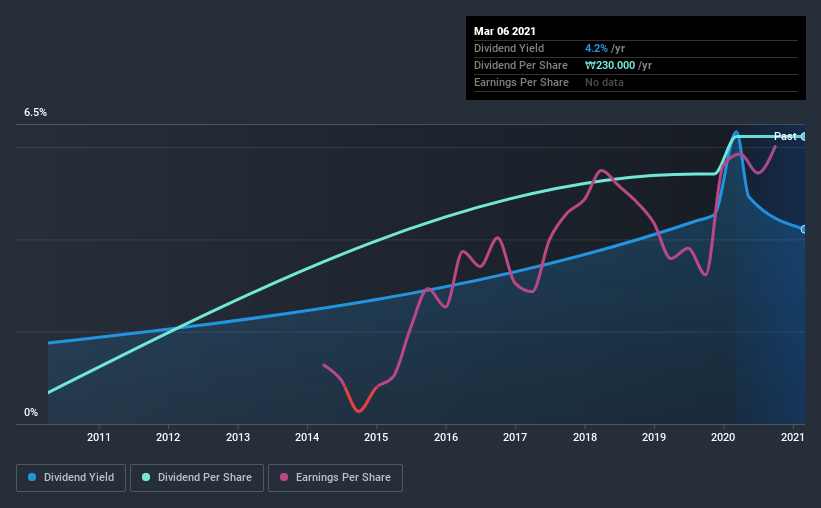Toggle the Dividend Per Share legend button
The height and width of the screenshot is (508, 821).
[x=197, y=478]
